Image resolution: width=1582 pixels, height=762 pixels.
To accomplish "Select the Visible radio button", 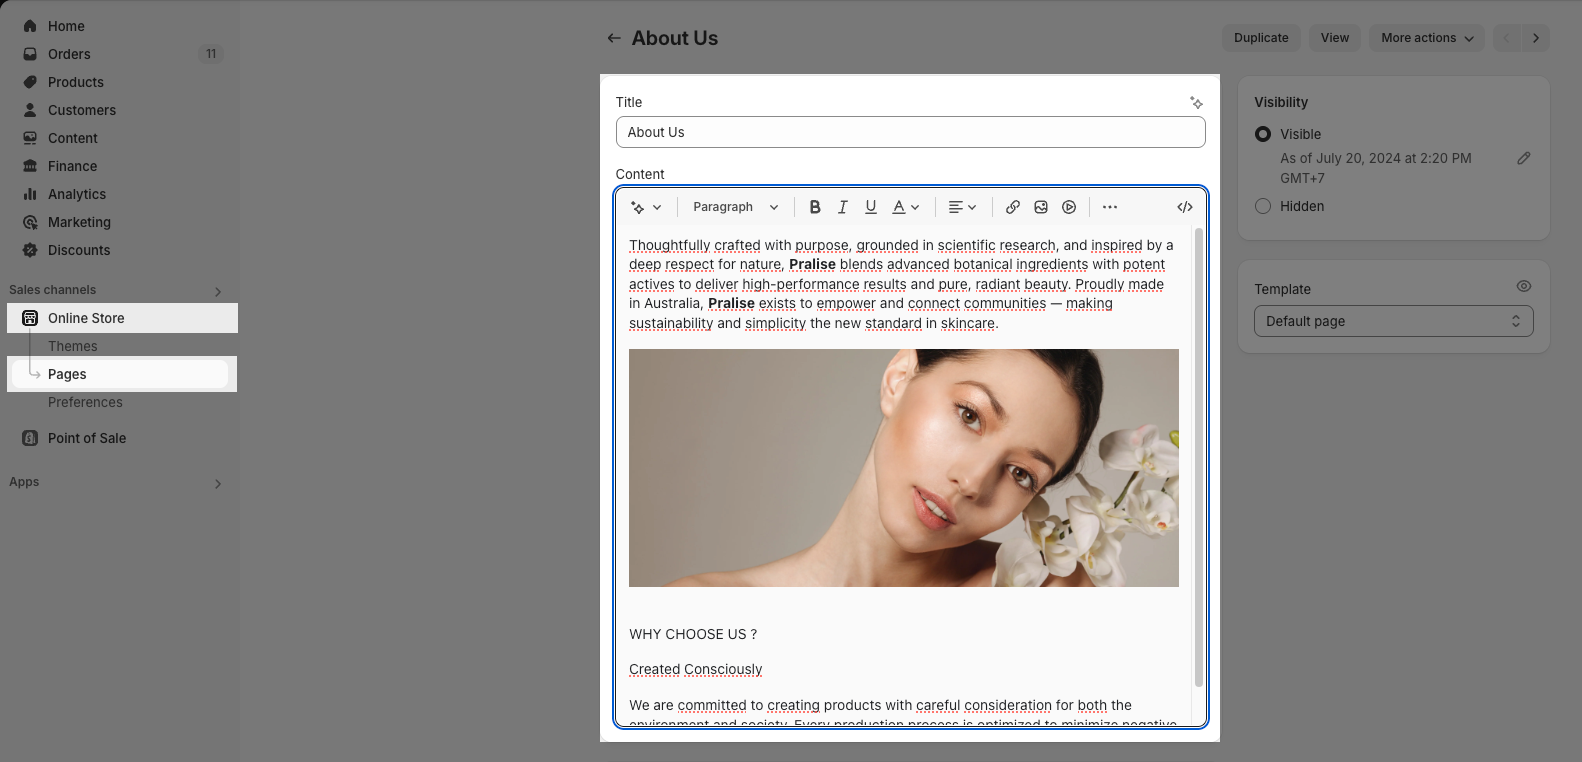I will pos(1263,134).
